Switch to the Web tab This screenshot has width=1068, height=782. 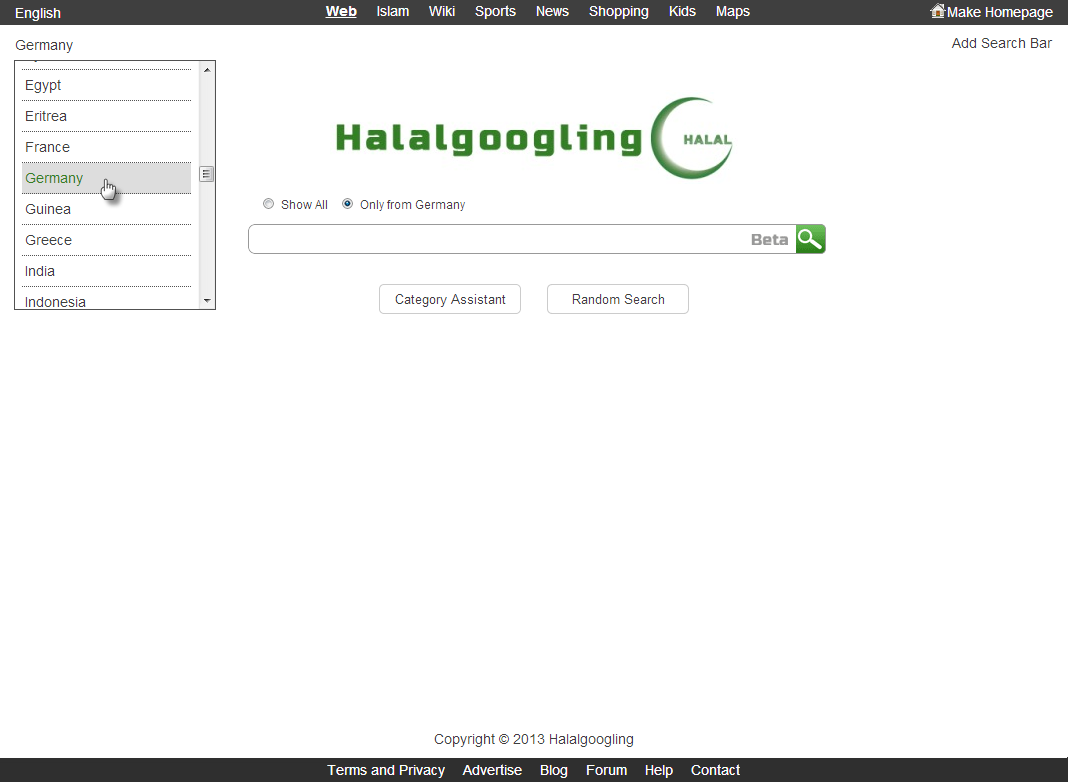pyautogui.click(x=341, y=12)
